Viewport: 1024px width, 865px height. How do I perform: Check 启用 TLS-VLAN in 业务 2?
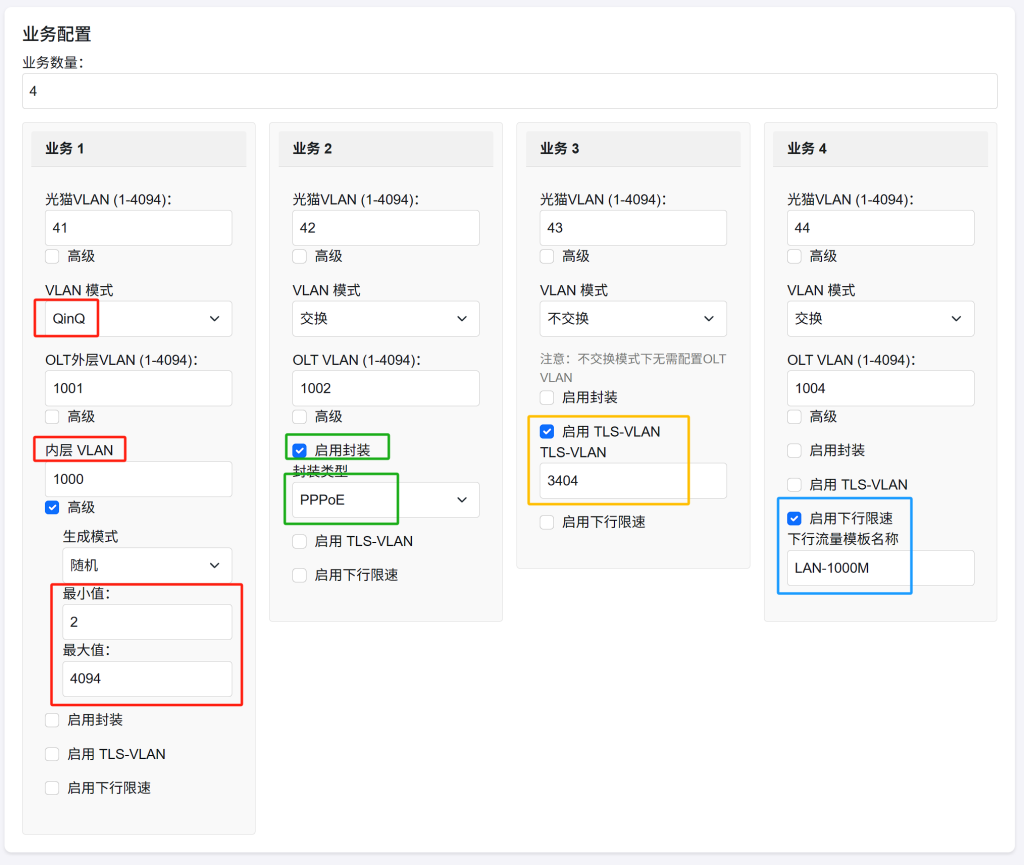(300, 541)
